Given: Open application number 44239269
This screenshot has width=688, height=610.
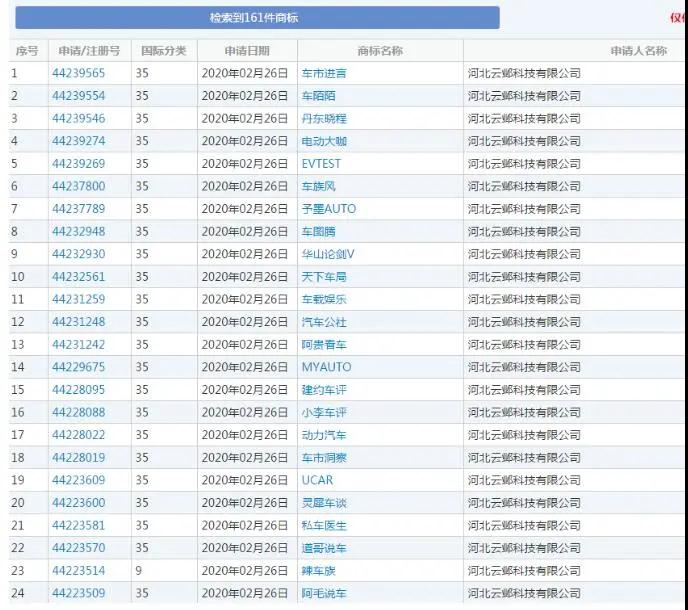Looking at the screenshot, I should tap(79, 164).
